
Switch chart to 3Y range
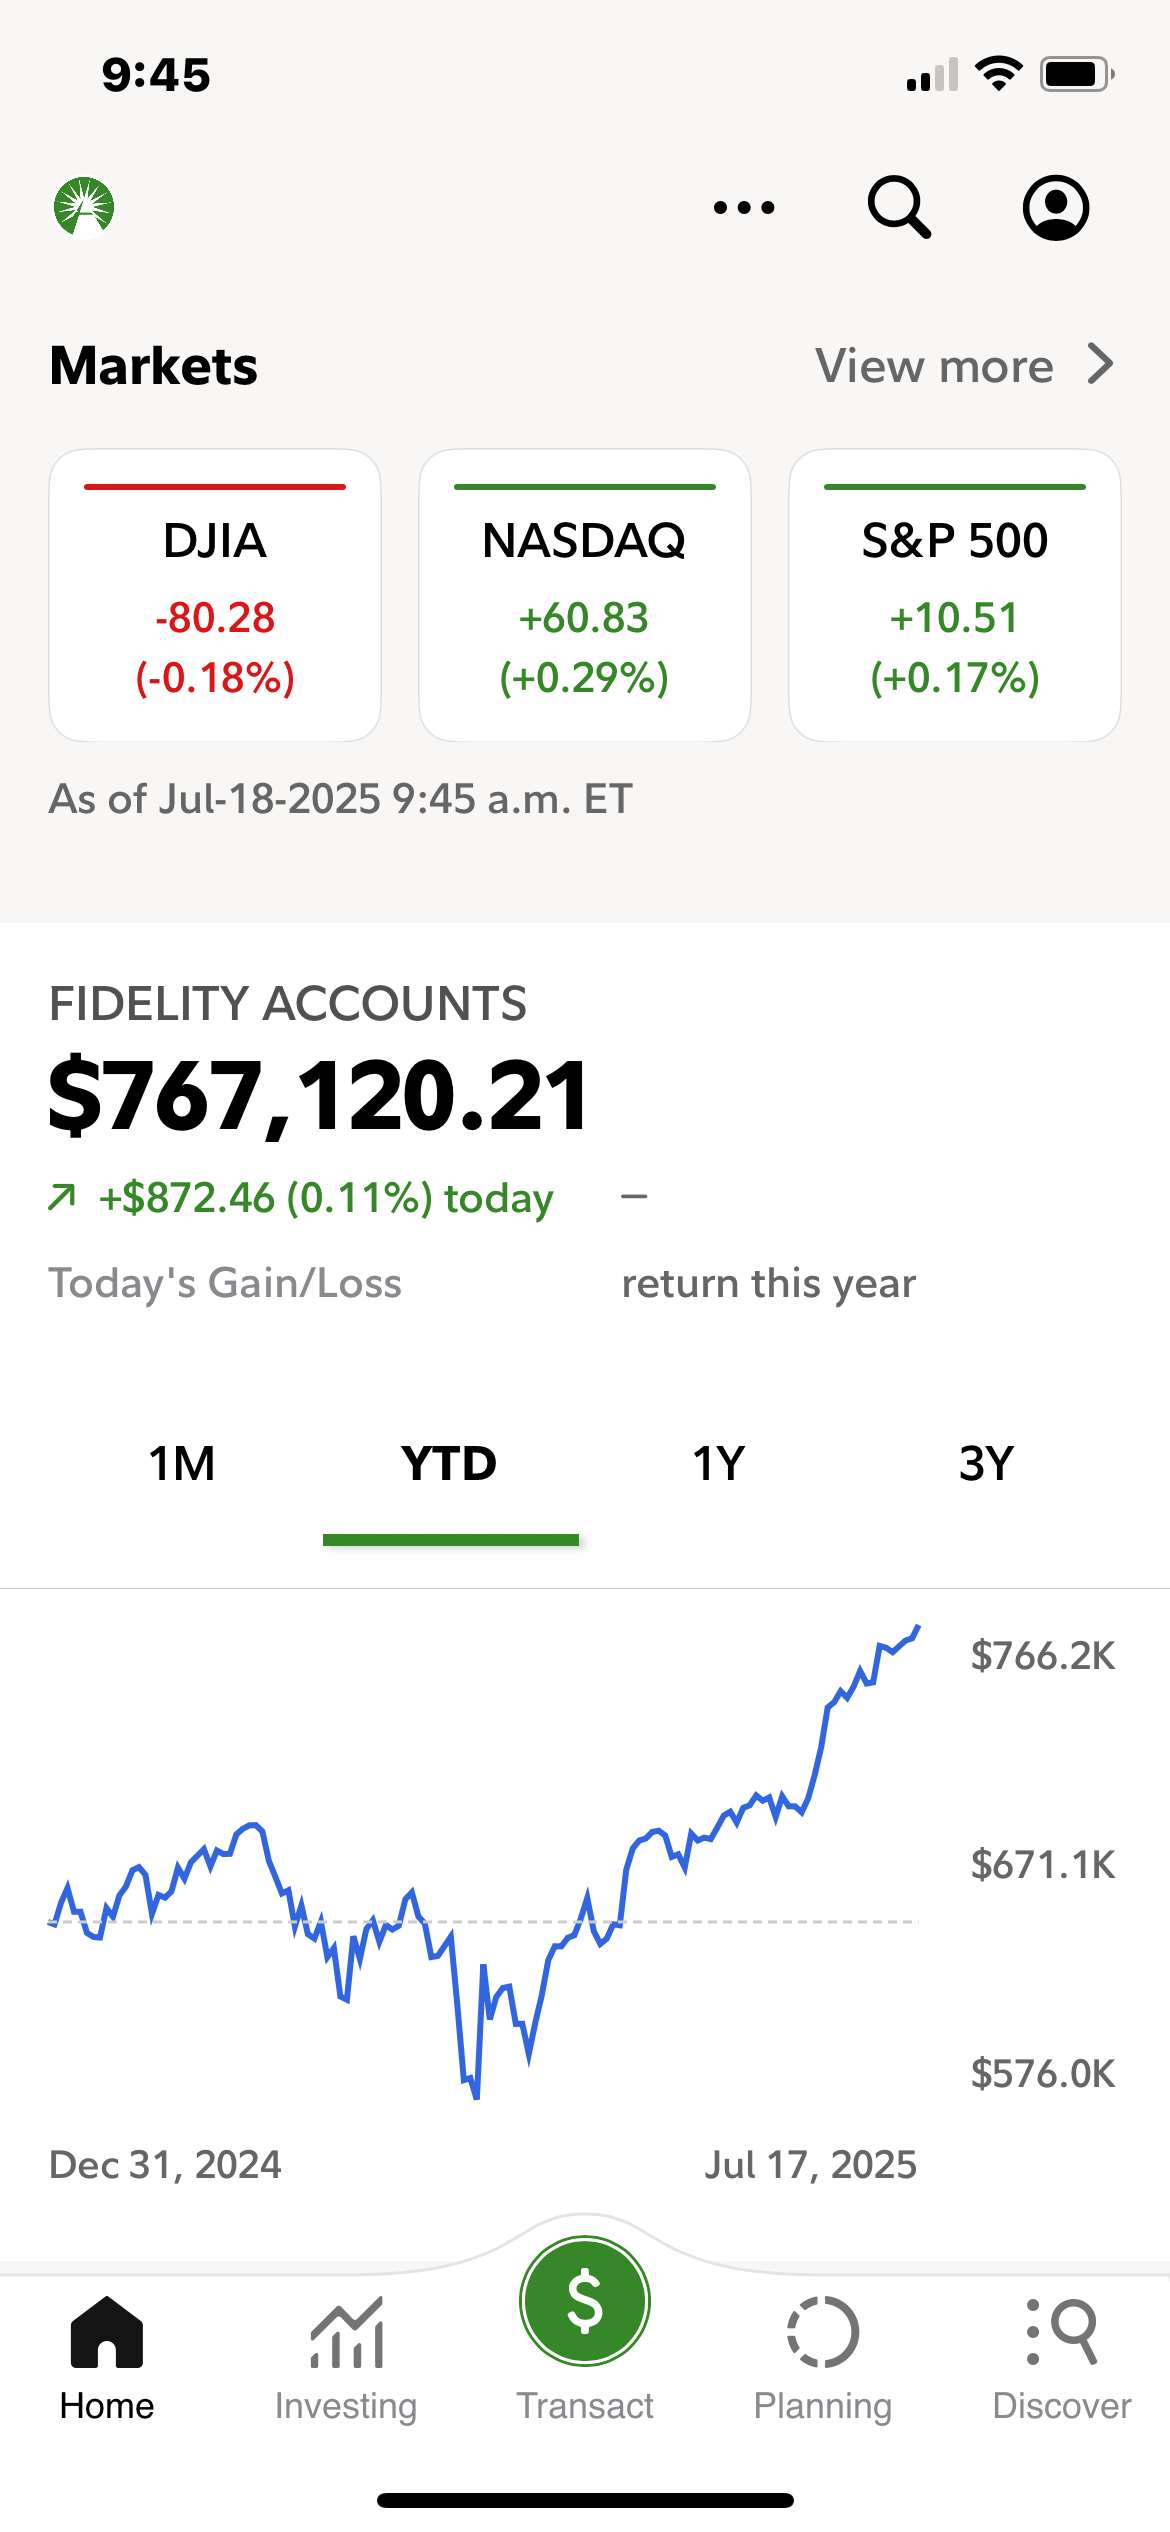986,1464
